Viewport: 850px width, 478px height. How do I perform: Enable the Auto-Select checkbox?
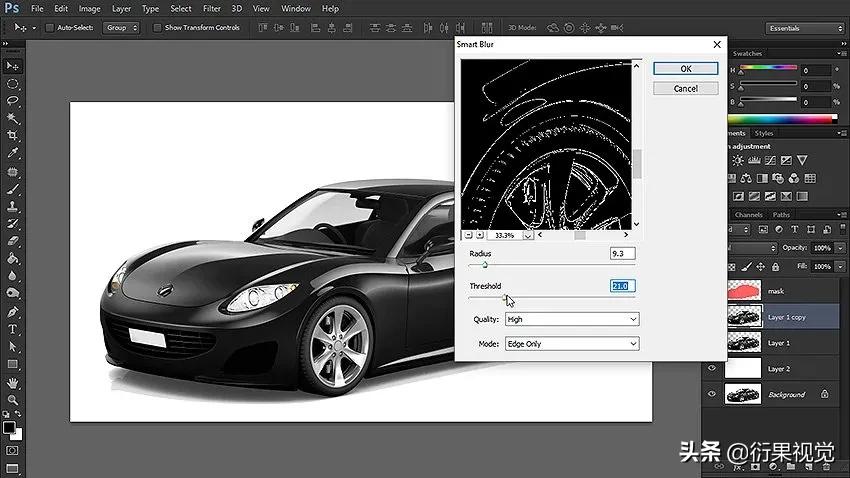click(x=49, y=27)
